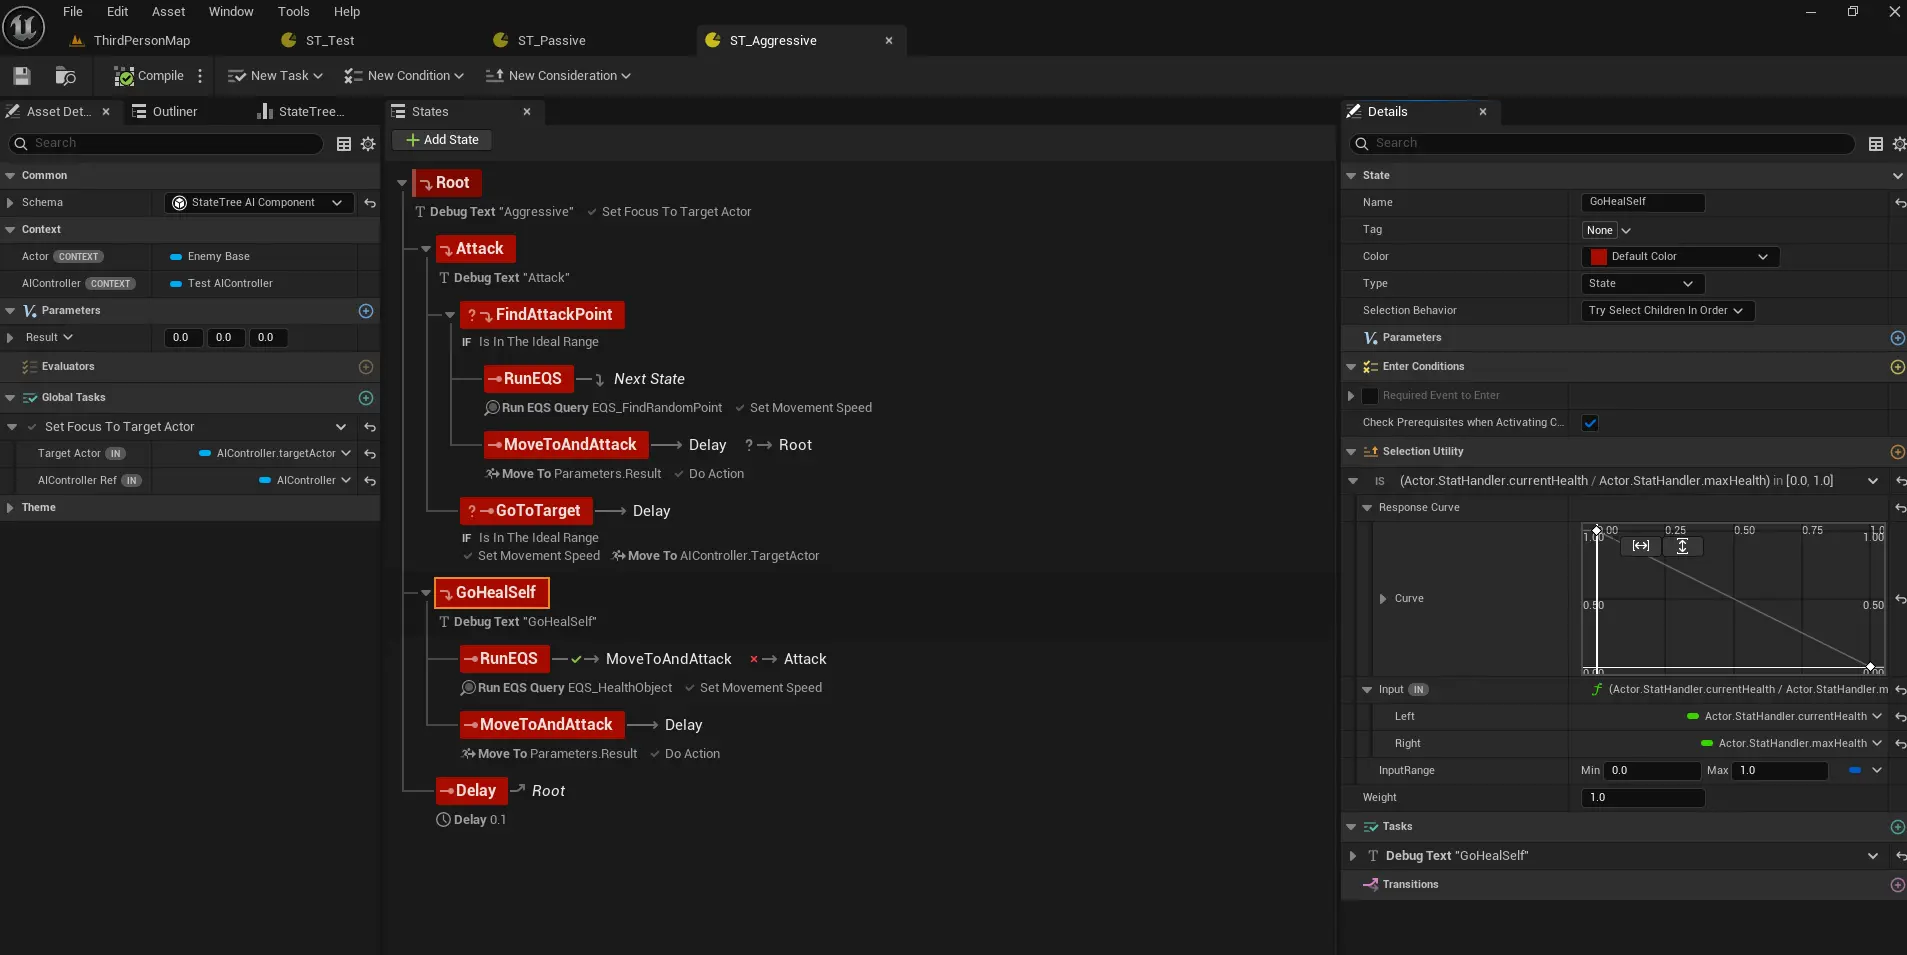Add a new Global Task with plus icon
The image size is (1907, 955).
(366, 398)
